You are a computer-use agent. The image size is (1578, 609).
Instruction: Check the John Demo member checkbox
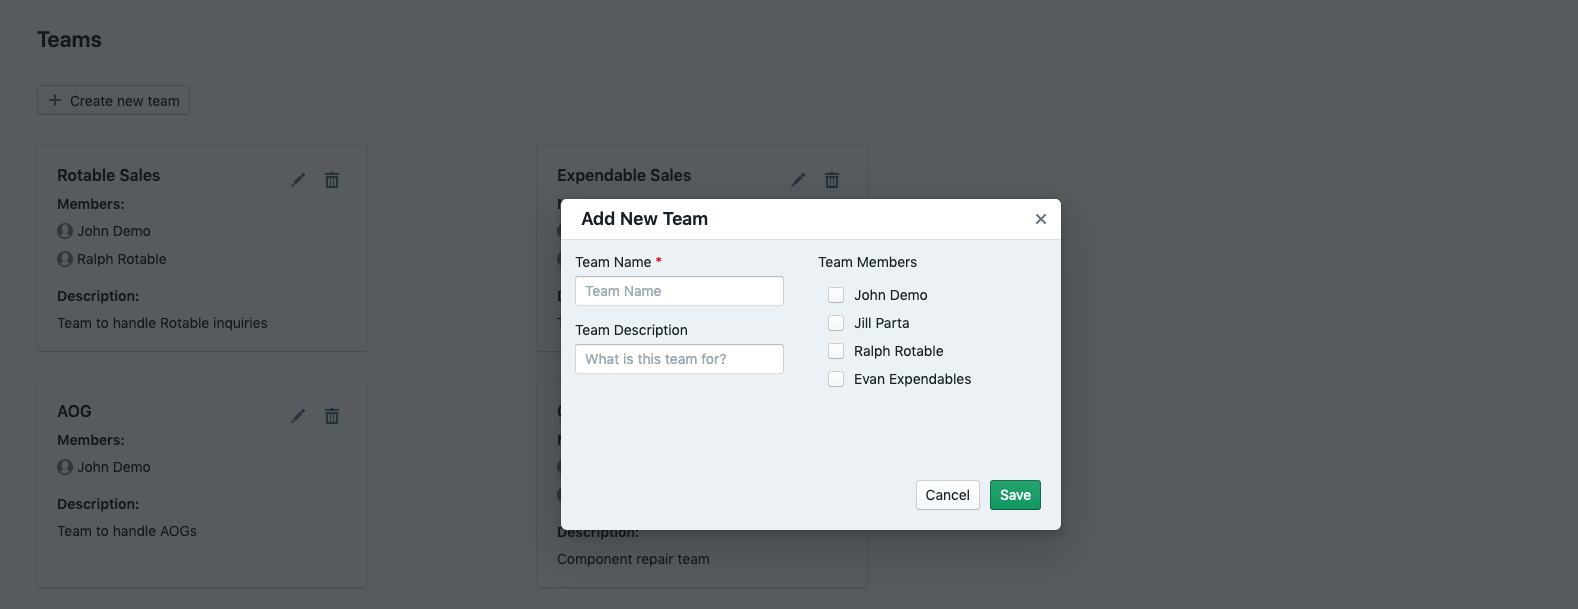pyautogui.click(x=836, y=295)
